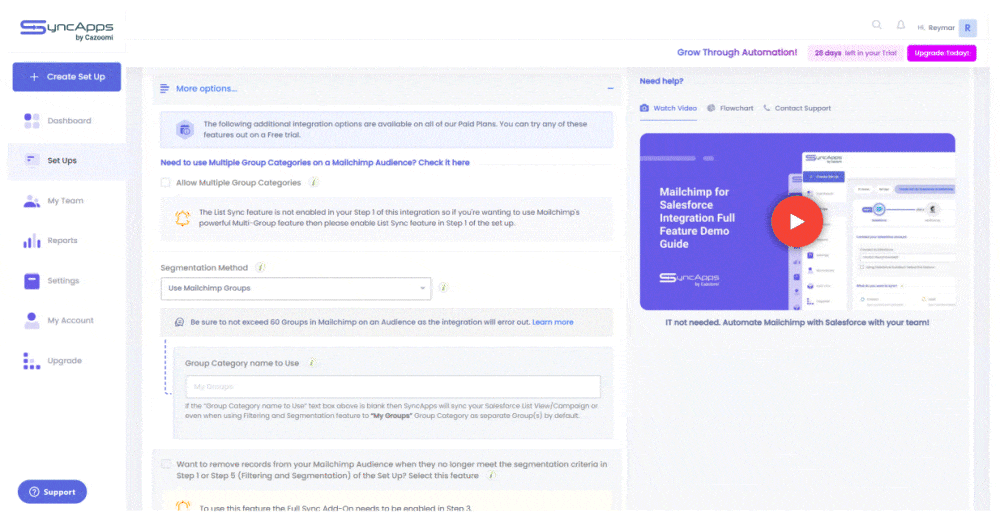Open the Settings sidebar icon

(x=31, y=281)
